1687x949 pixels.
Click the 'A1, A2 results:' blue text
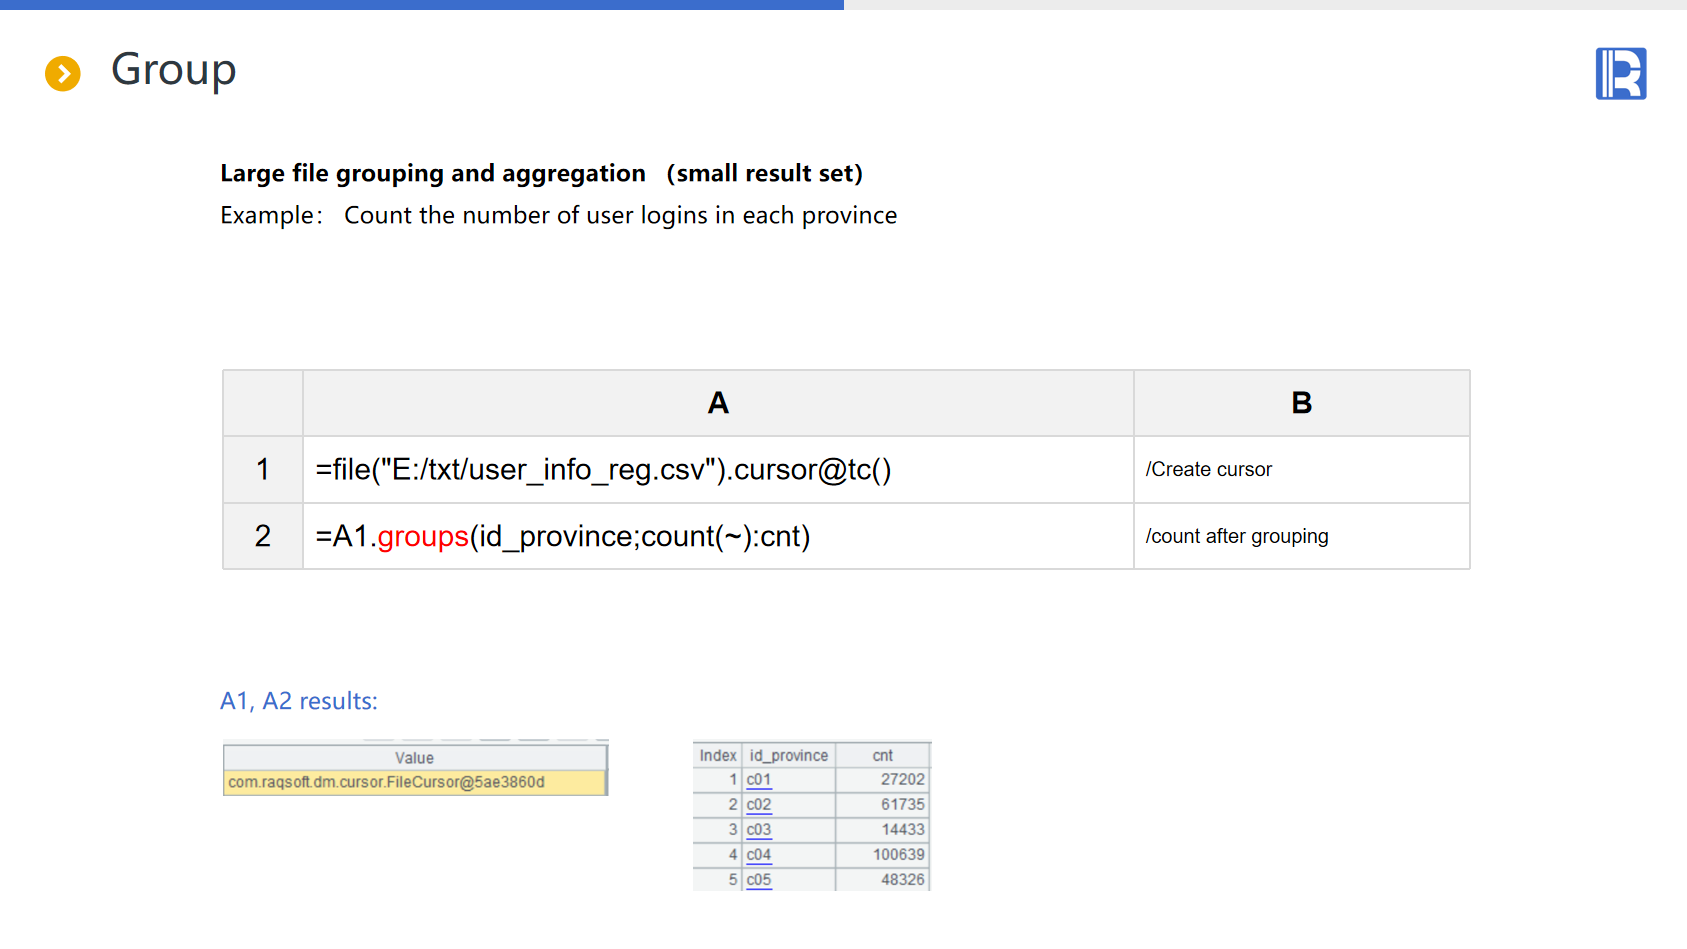click(x=299, y=701)
